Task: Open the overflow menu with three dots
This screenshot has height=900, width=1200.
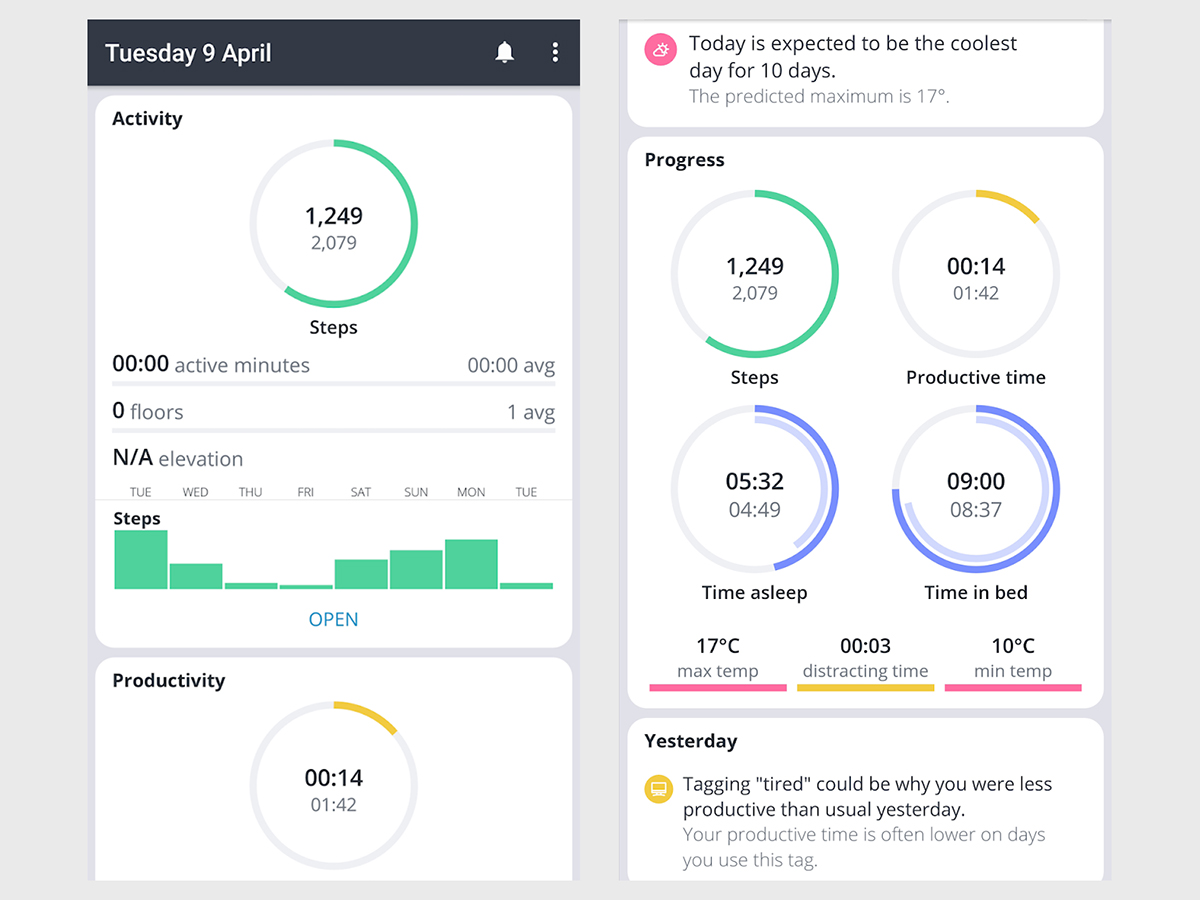Action: point(555,52)
